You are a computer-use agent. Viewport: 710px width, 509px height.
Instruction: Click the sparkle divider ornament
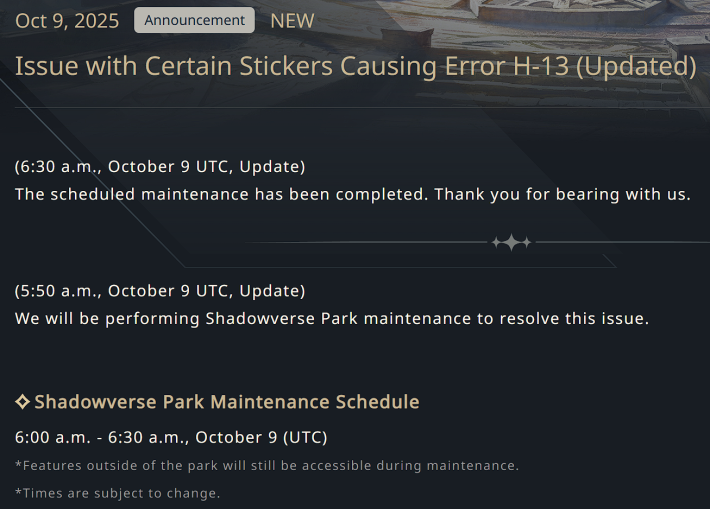pyautogui.click(x=511, y=243)
